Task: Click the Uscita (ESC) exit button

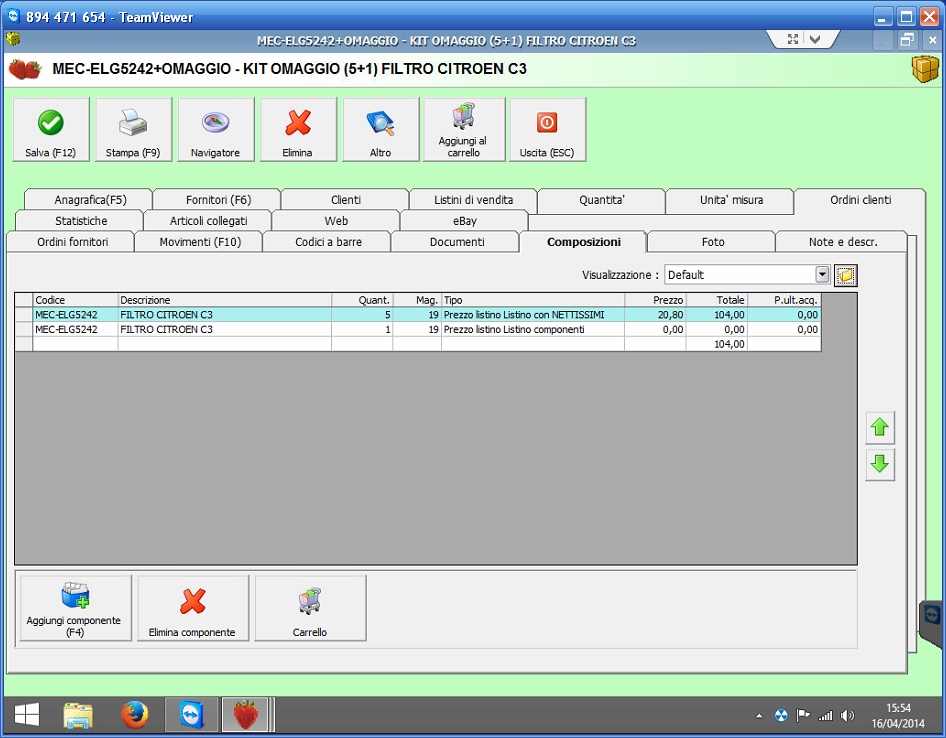Action: [x=547, y=129]
